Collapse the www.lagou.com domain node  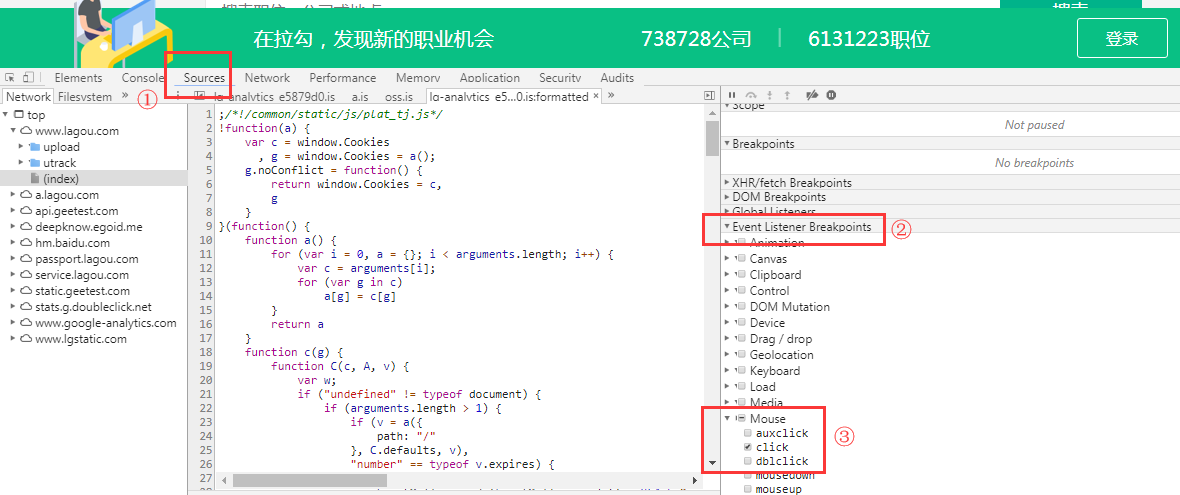[14, 130]
